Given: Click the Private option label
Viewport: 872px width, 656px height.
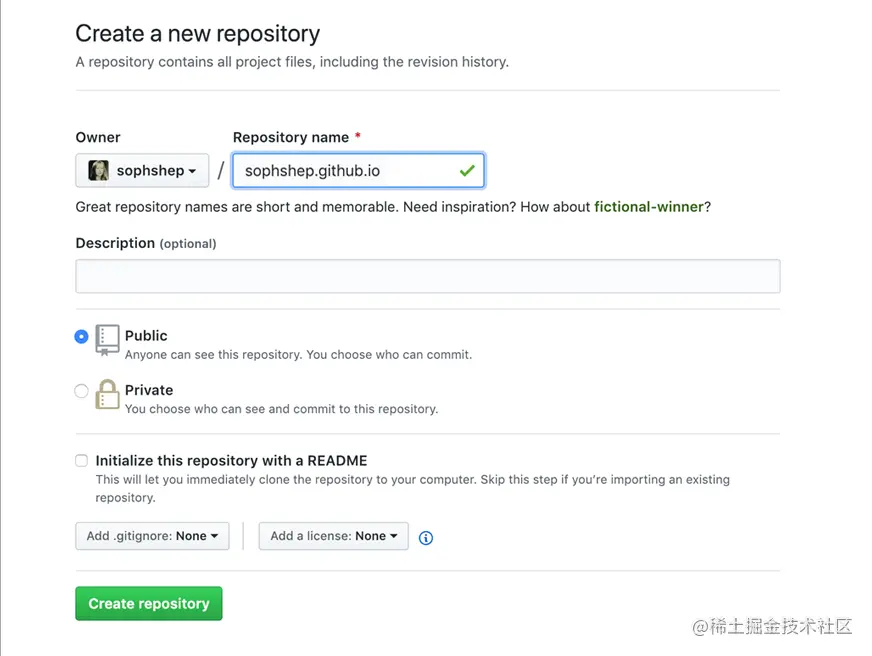Looking at the screenshot, I should (149, 390).
